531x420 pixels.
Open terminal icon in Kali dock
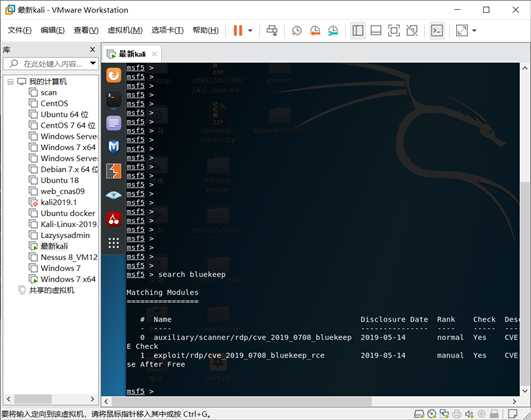click(x=113, y=99)
